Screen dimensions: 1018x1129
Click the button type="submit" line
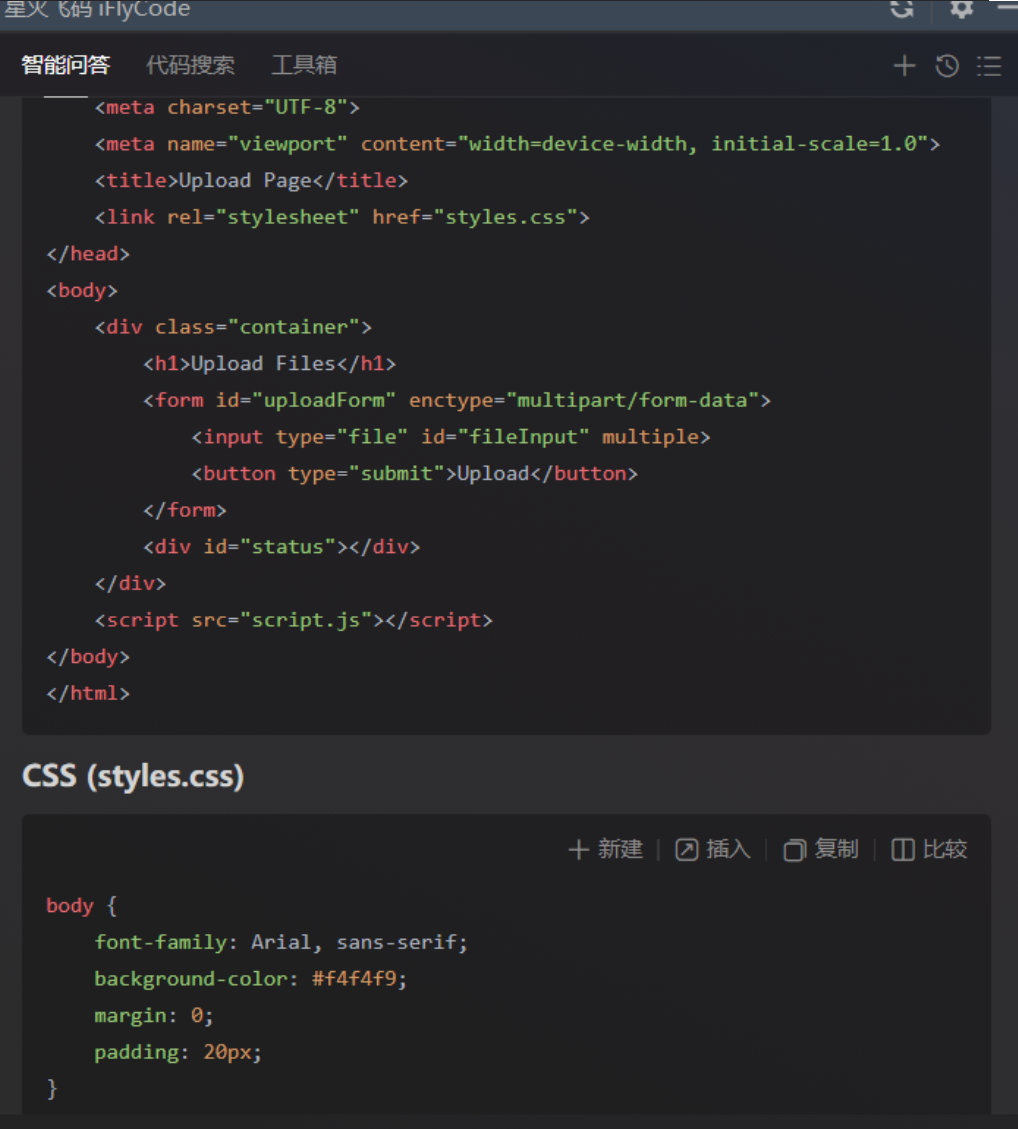414,474
